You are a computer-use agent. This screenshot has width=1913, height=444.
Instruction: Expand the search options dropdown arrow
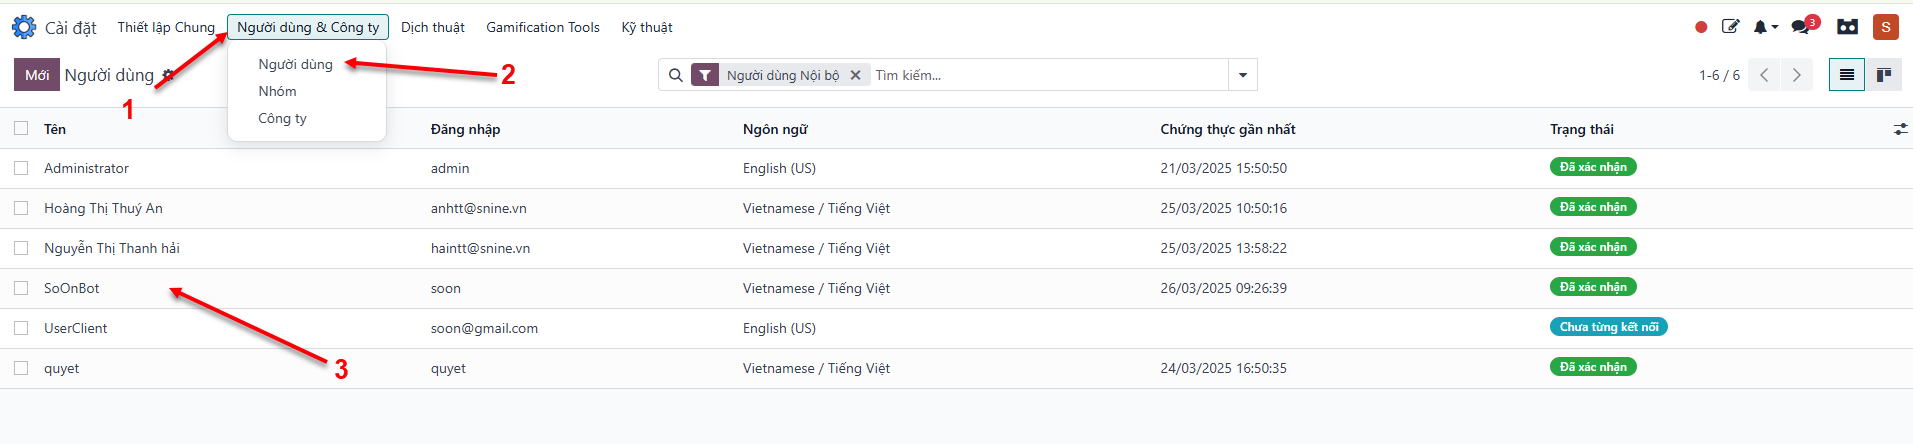click(1243, 75)
